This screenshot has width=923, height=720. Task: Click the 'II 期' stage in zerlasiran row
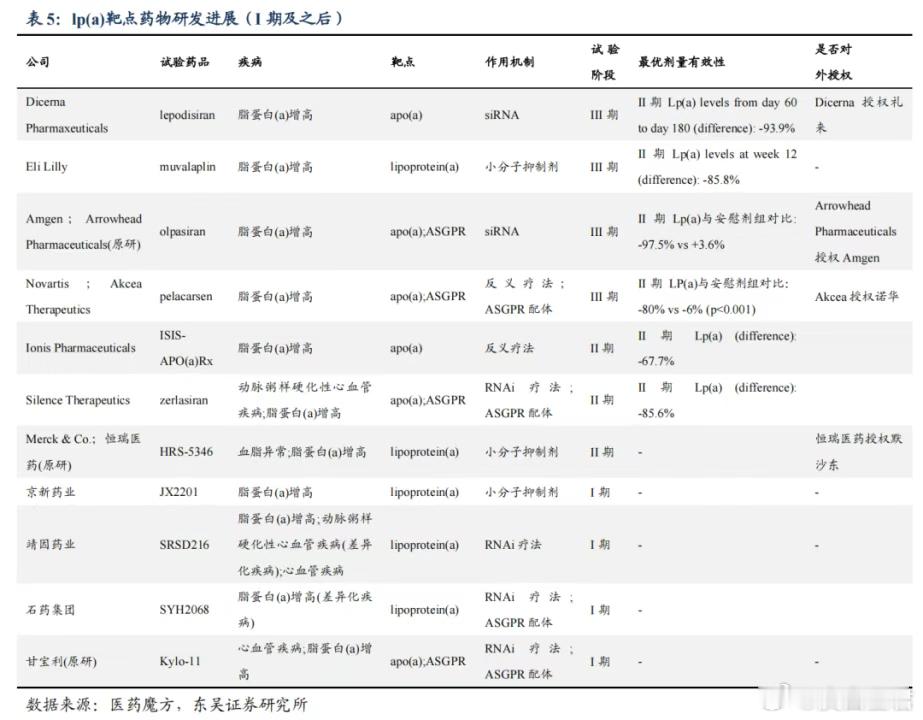pos(602,400)
